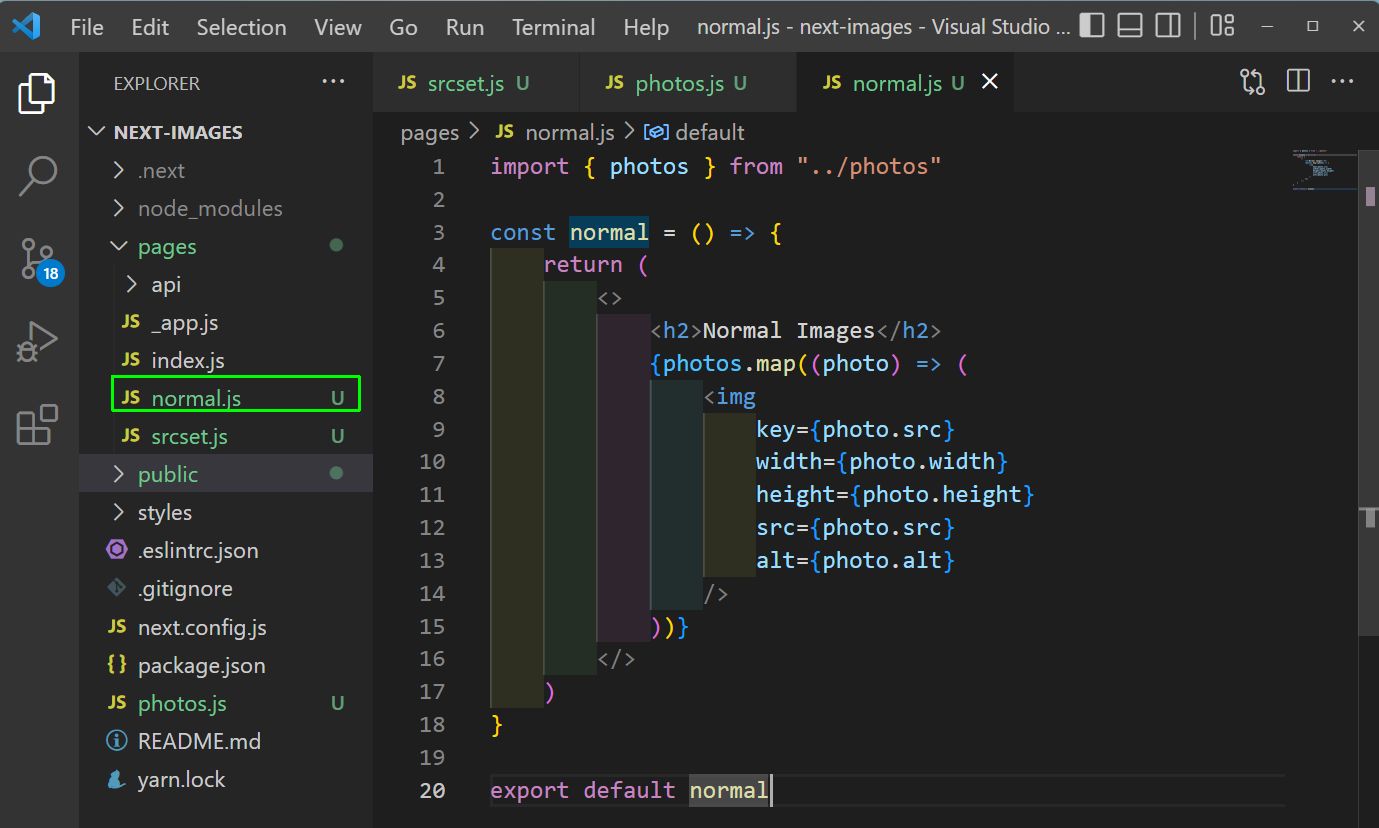The width and height of the screenshot is (1379, 828).
Task: Click JS icon of the photos.js tab
Action: (x=615, y=83)
